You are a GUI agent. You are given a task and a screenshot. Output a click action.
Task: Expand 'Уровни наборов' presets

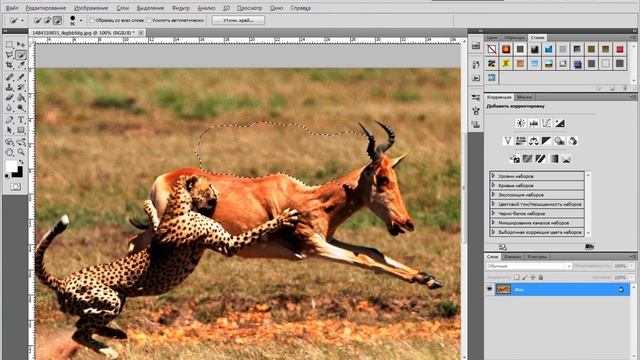pos(493,176)
